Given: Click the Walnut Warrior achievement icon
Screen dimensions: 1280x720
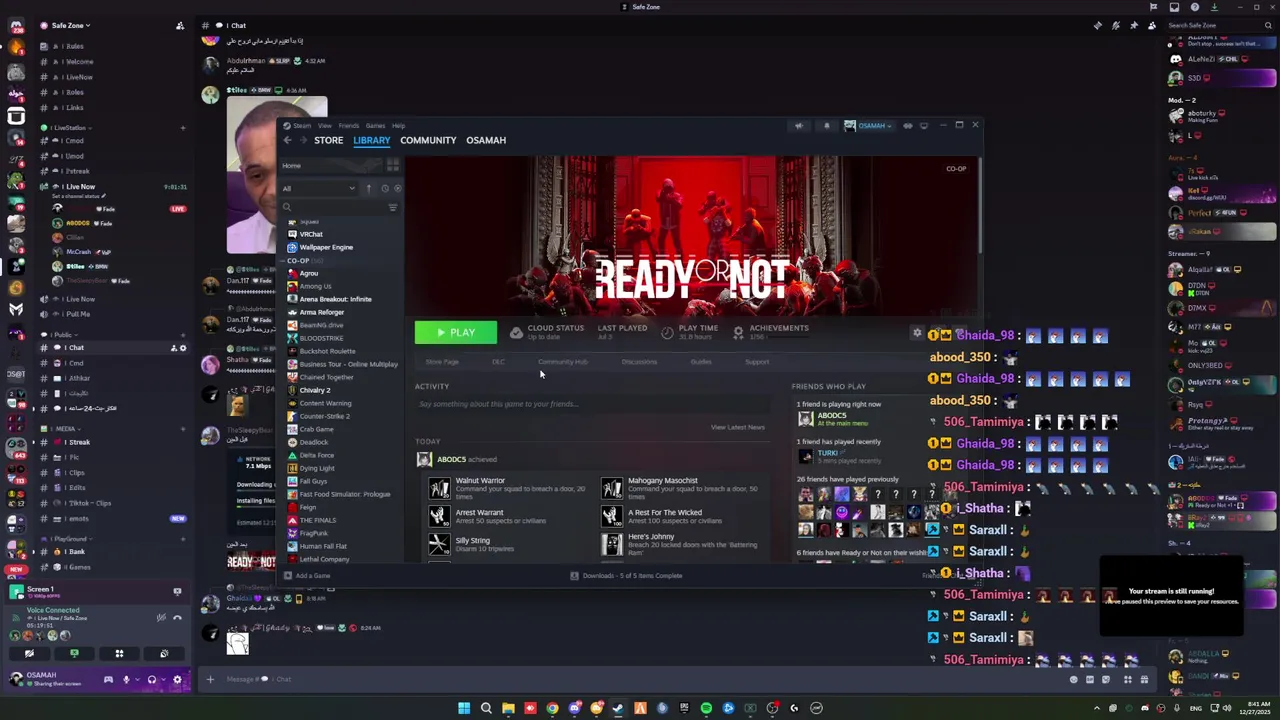Looking at the screenshot, I should (x=439, y=487).
